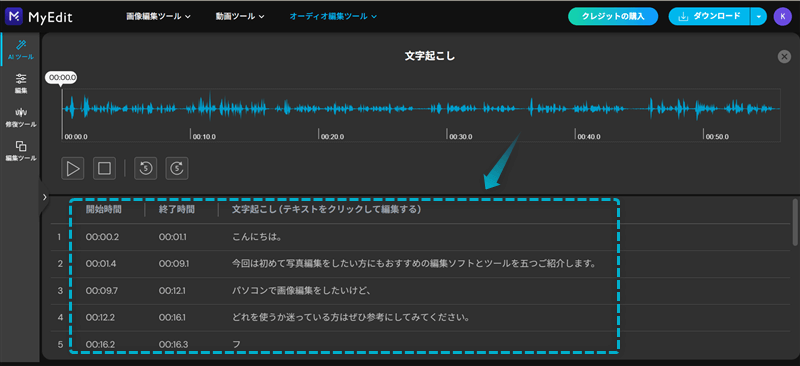Click start time 00:01.4
The height and width of the screenshot is (366, 800).
coord(100,264)
